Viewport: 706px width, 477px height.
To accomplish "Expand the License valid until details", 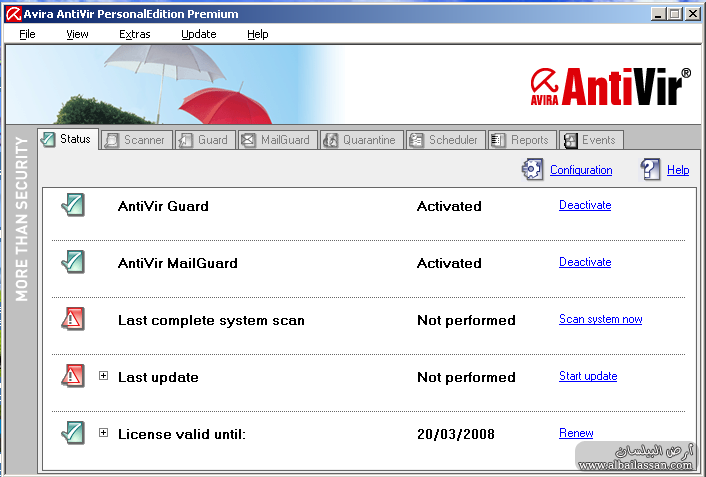I will pyautogui.click(x=104, y=433).
